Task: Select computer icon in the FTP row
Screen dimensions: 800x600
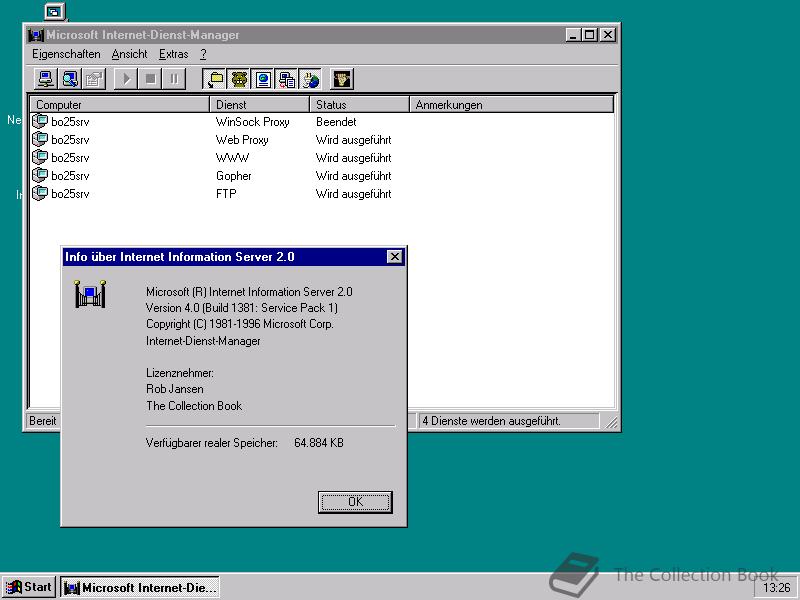Action: pos(40,193)
